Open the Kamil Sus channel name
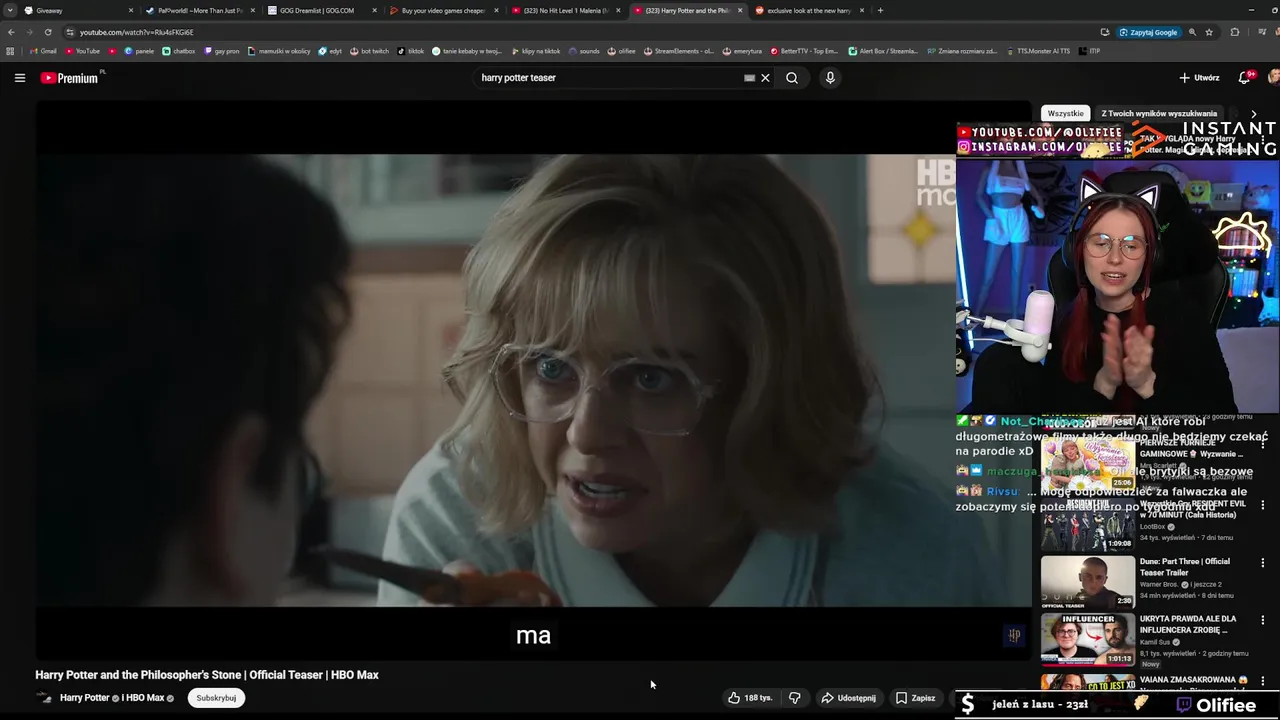1280x720 pixels. coord(1157,642)
